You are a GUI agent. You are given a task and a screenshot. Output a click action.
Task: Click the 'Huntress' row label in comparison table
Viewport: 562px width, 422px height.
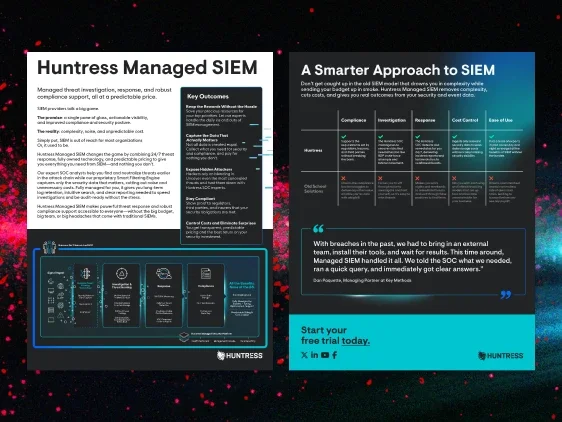click(x=313, y=151)
